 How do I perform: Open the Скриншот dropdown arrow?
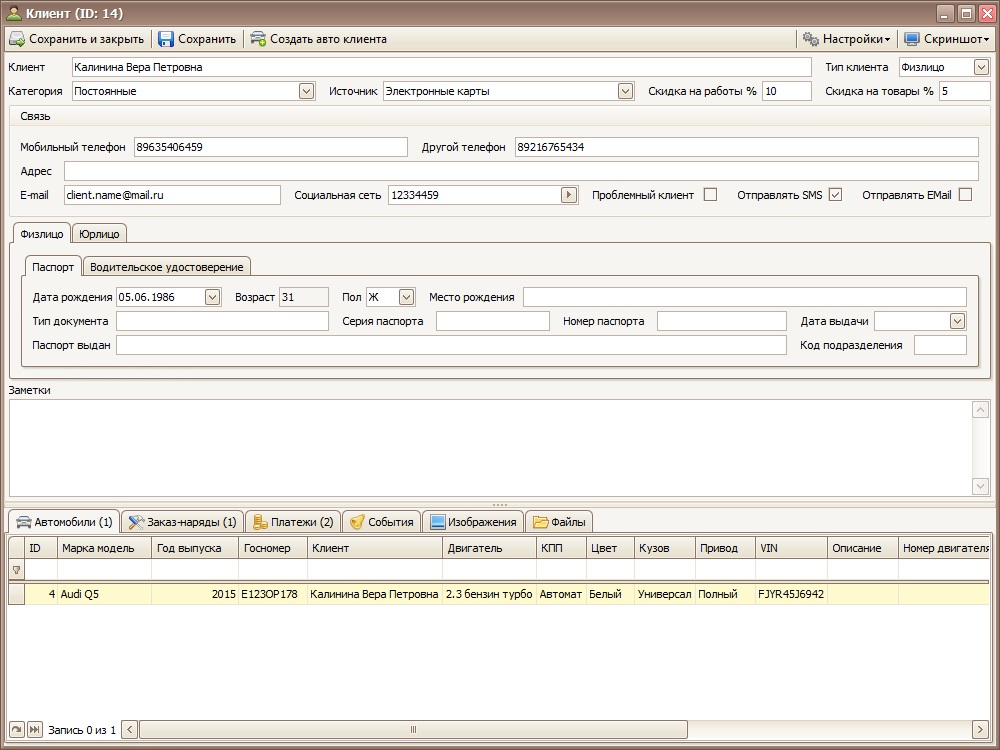pos(987,40)
